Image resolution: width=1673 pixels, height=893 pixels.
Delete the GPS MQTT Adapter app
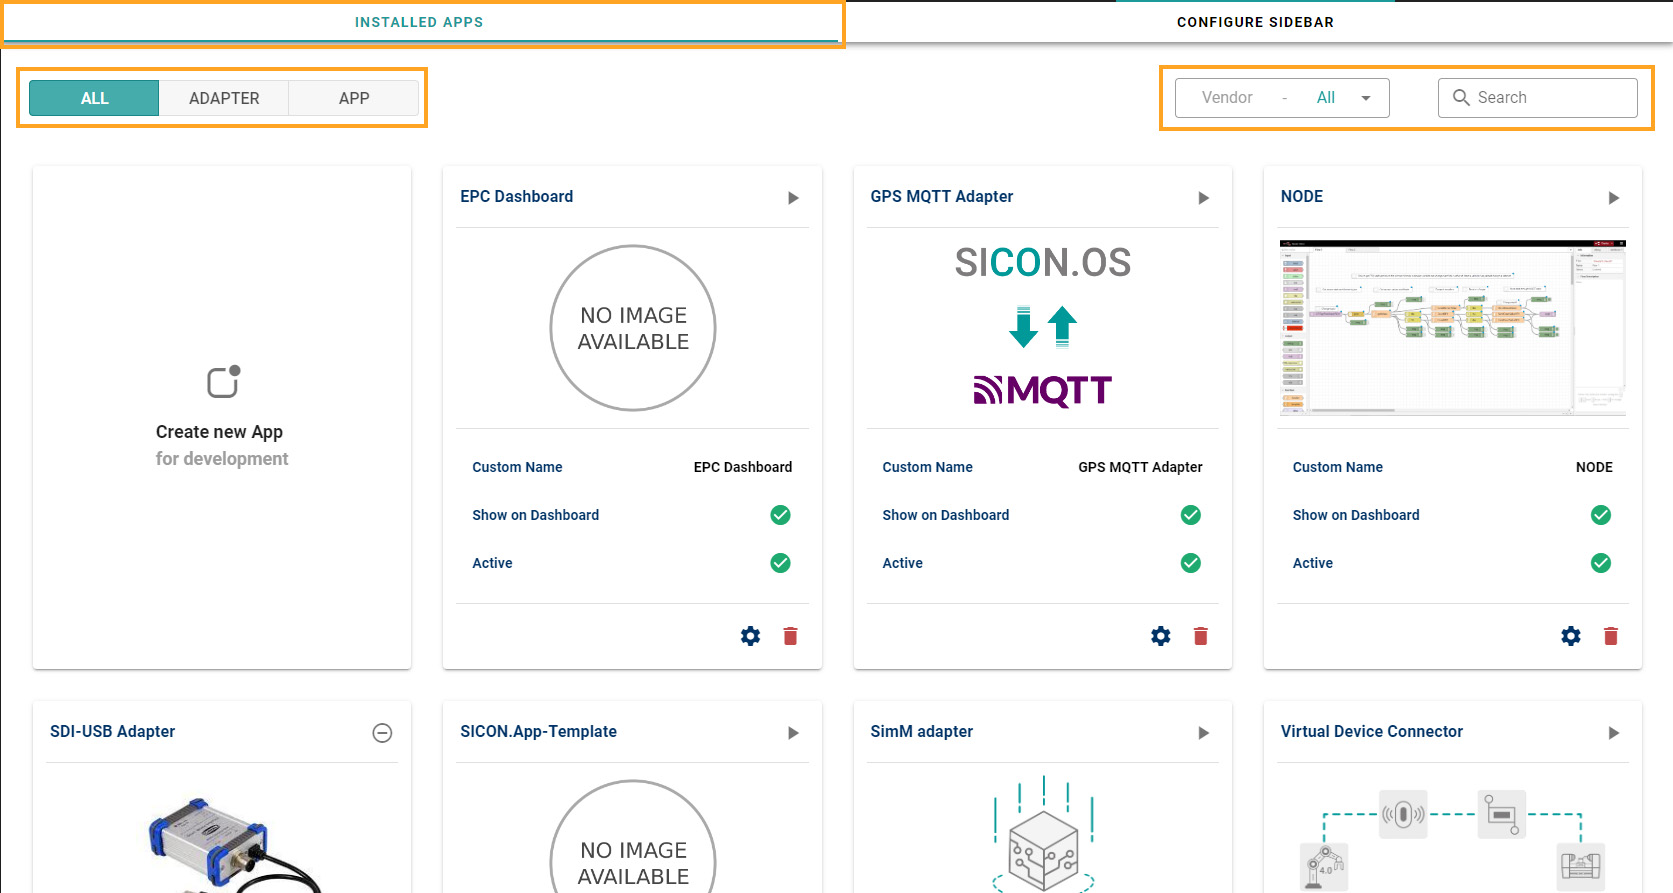[1200, 636]
